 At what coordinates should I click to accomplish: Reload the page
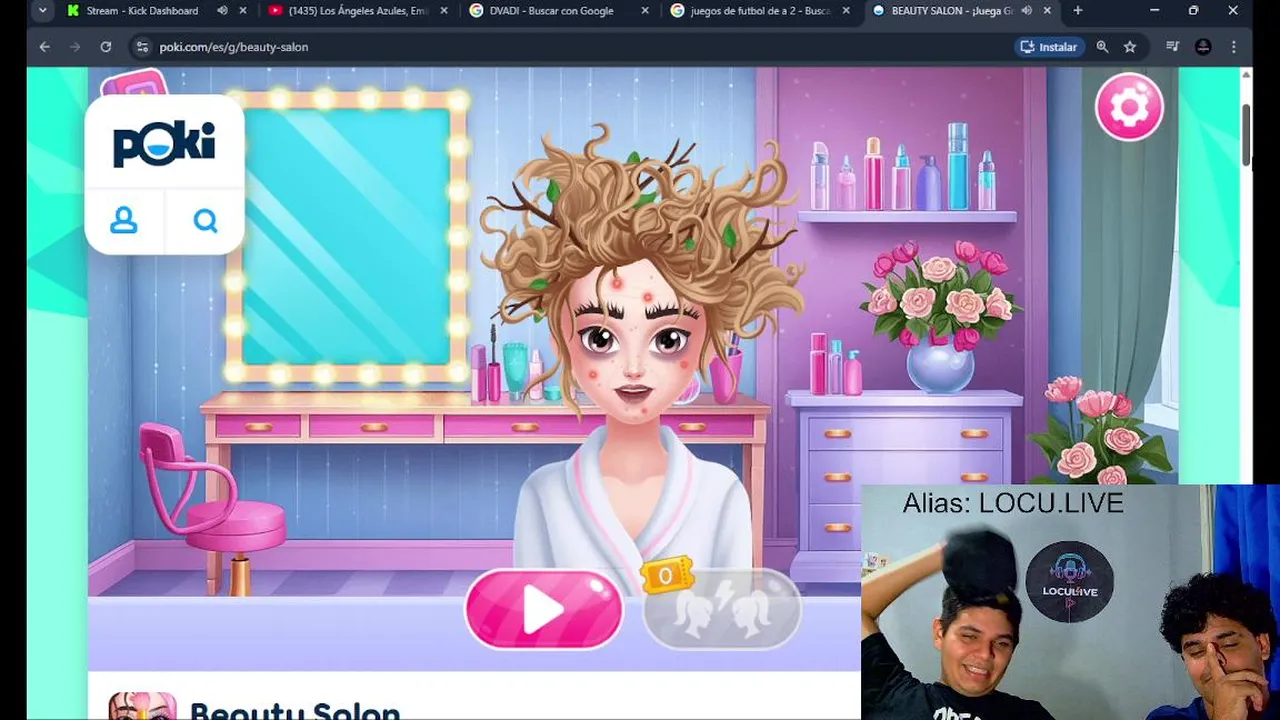pyautogui.click(x=106, y=47)
